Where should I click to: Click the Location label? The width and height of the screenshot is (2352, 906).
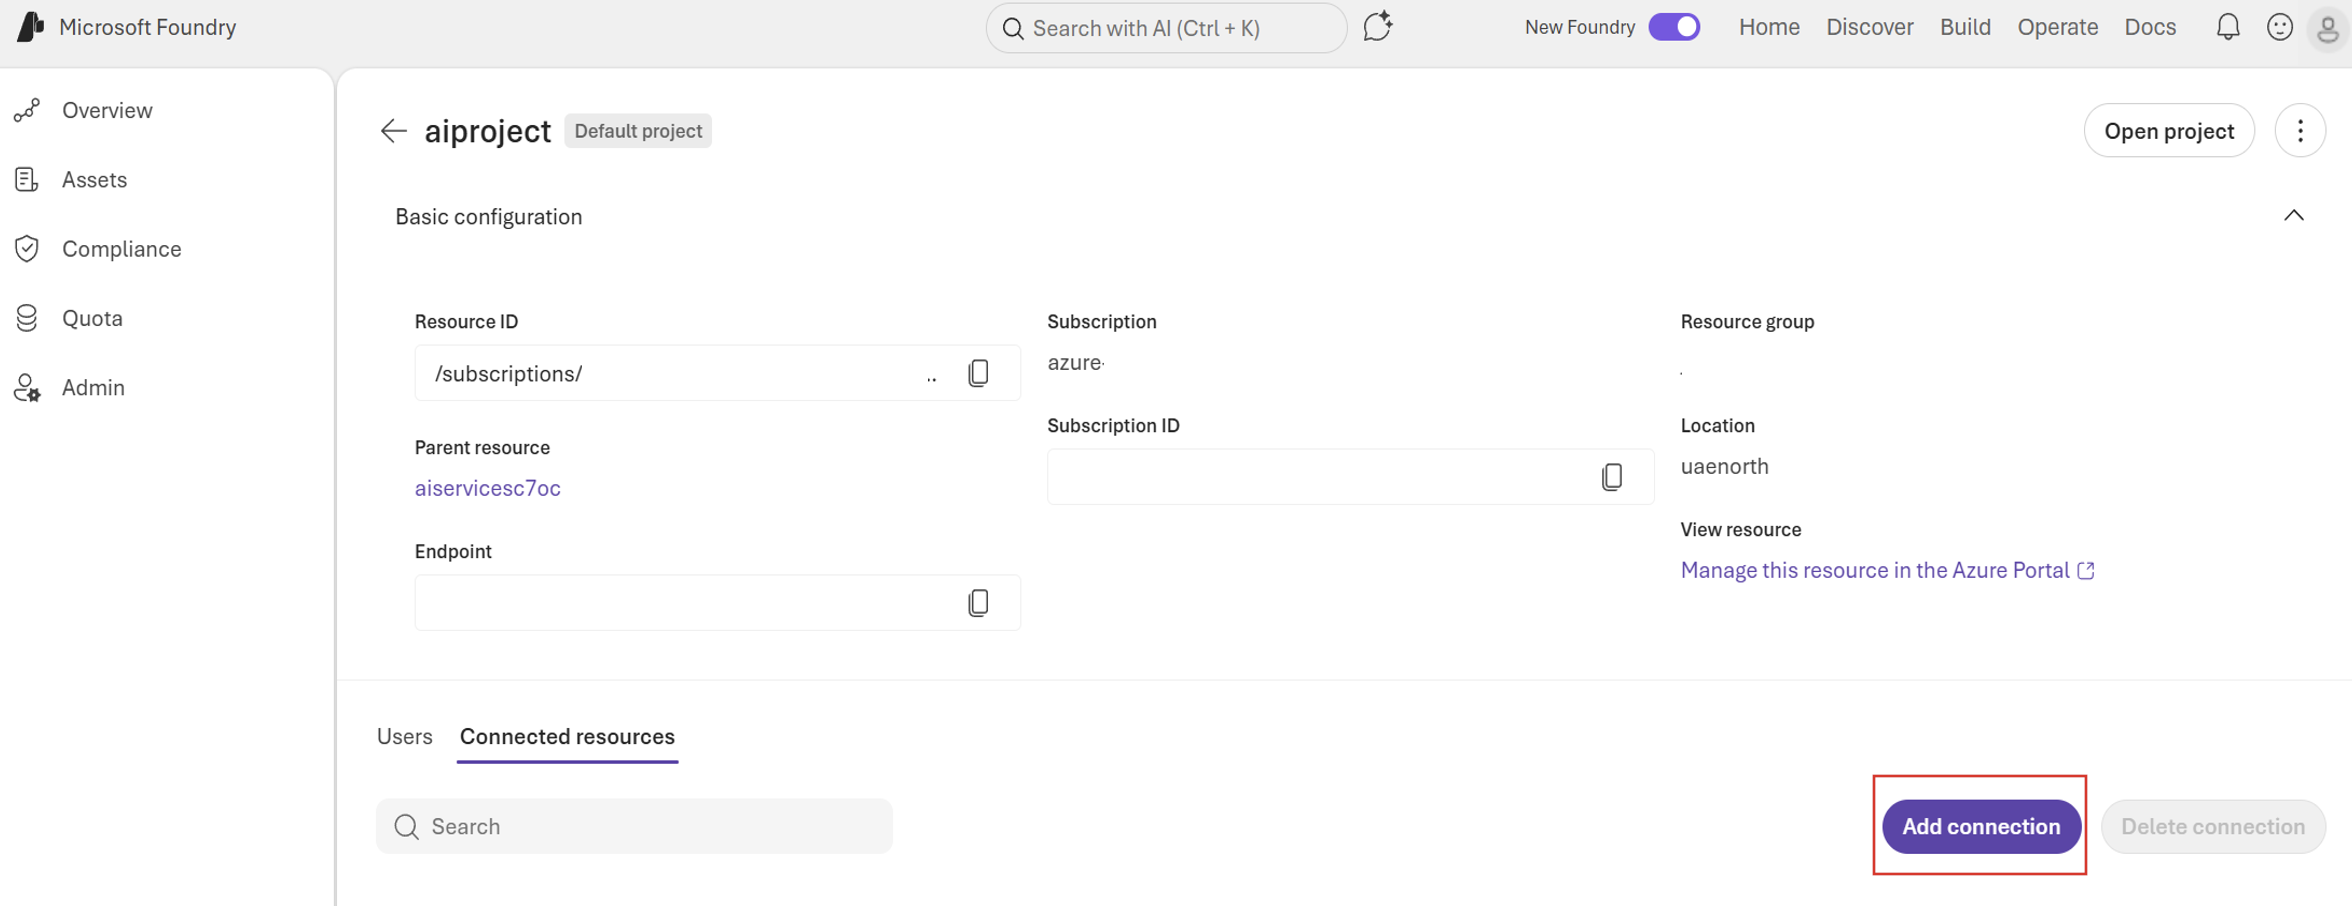click(1718, 426)
